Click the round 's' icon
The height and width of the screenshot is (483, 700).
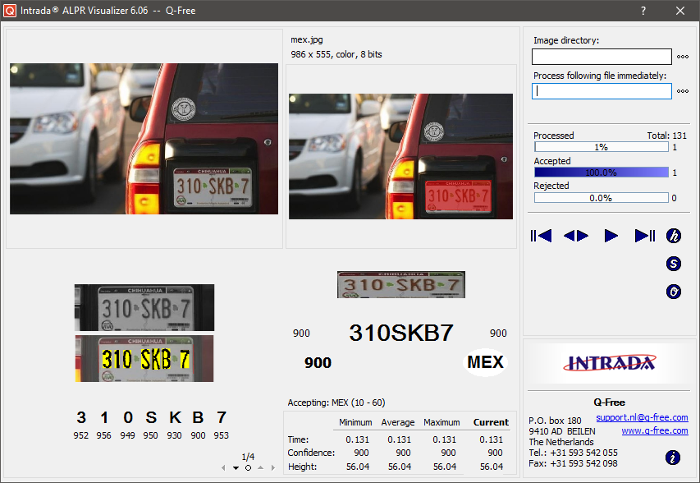click(x=674, y=264)
